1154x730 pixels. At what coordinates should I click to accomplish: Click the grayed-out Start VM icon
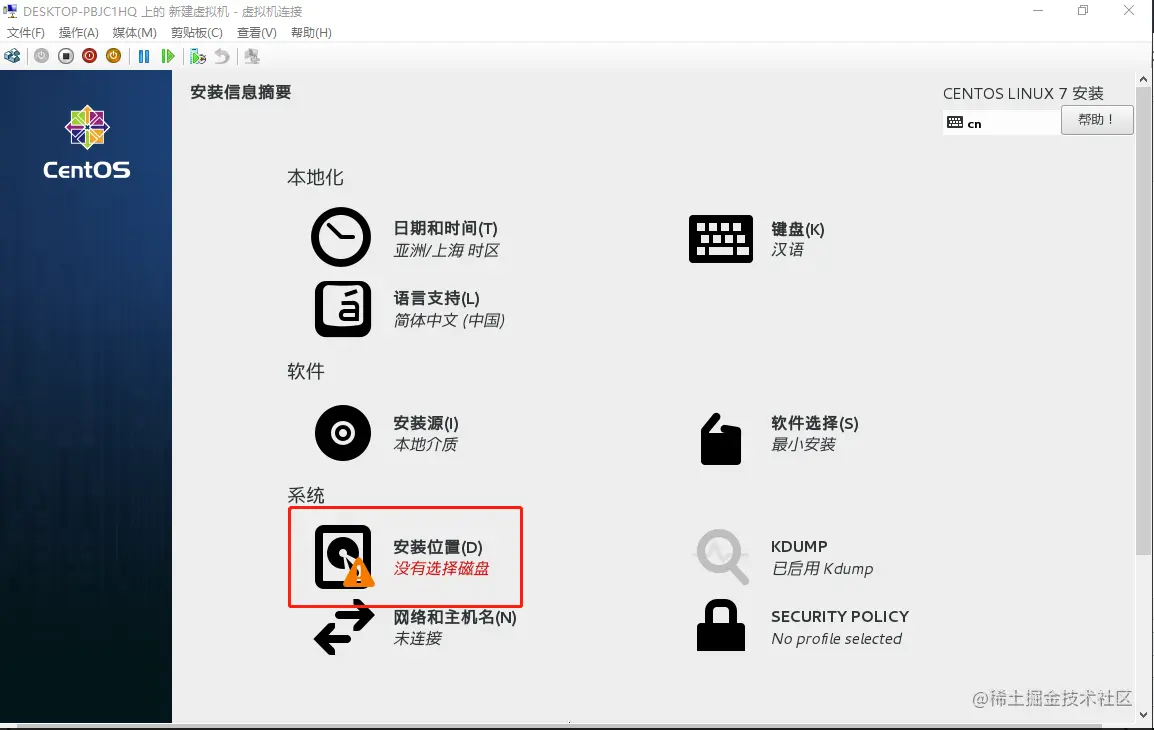pos(41,56)
